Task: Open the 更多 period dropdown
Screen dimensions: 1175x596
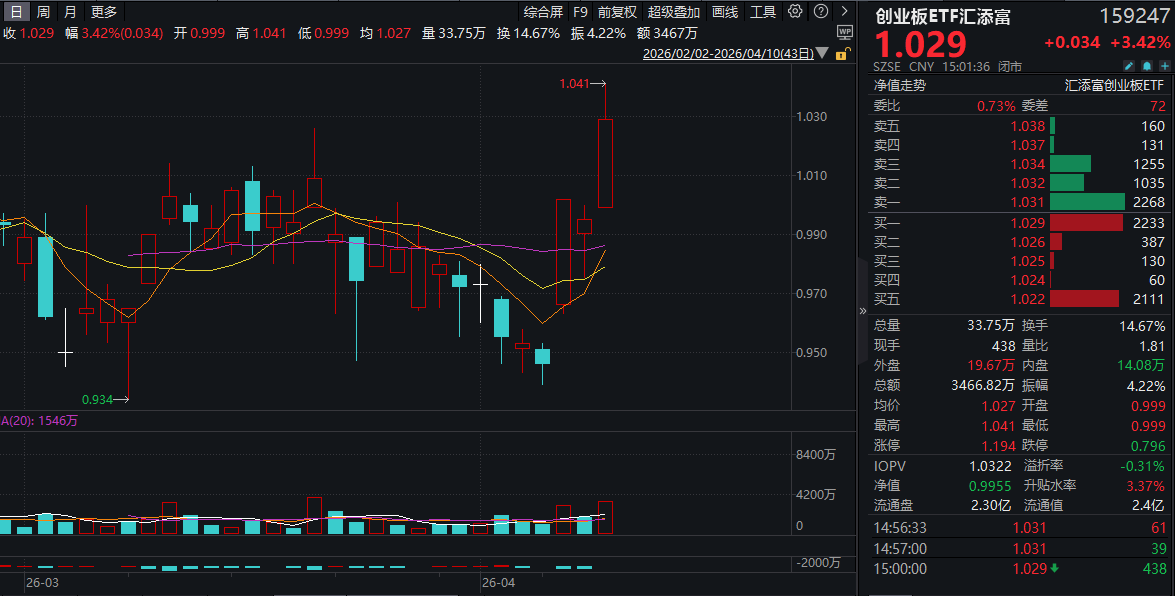Action: pyautogui.click(x=101, y=11)
